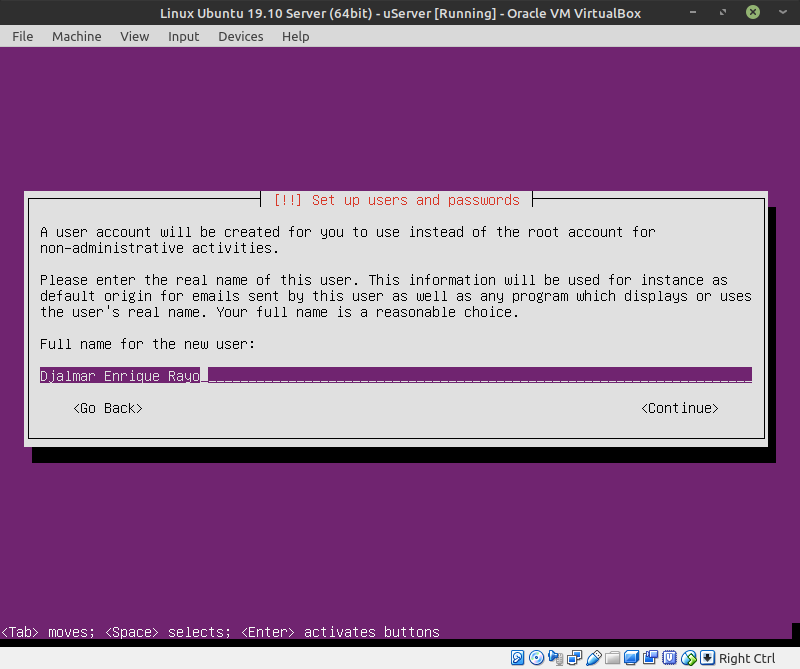The height and width of the screenshot is (669, 800).
Task: Click the <Go Back> button
Action: 108,408
